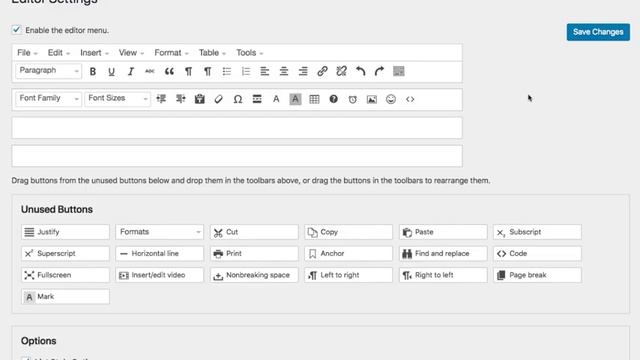Click the Remove link broken-chain icon
The width and height of the screenshot is (640, 360).
point(341,71)
